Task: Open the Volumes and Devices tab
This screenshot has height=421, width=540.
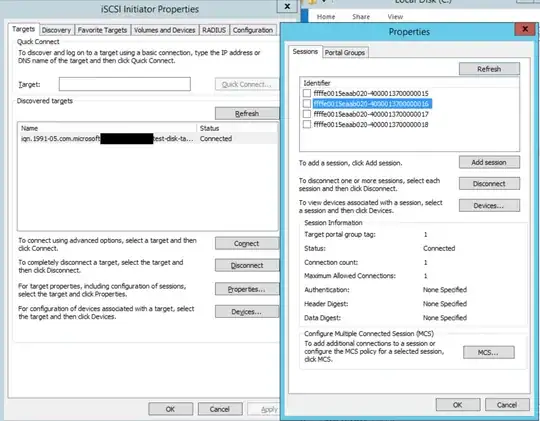Action: pos(165,30)
